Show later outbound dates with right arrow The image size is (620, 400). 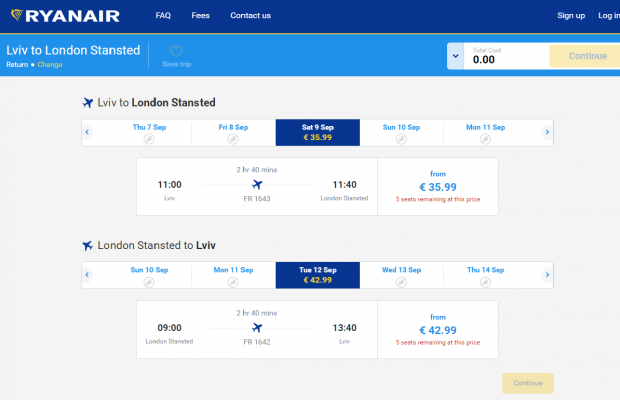coord(547,132)
